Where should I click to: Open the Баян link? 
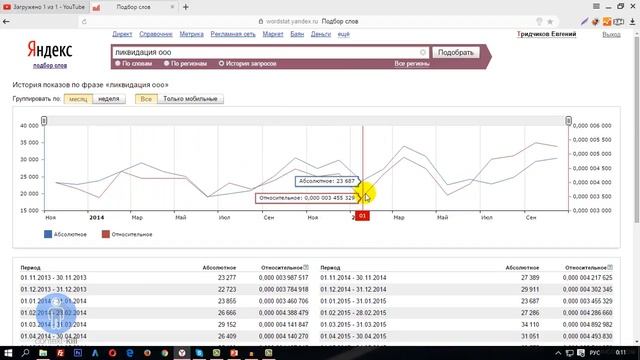coord(297,34)
